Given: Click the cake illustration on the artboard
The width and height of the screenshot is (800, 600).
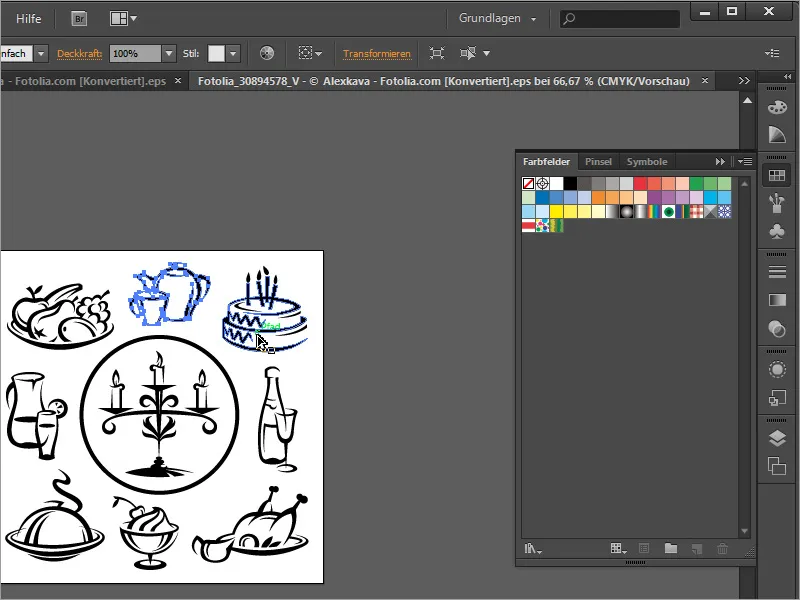Looking at the screenshot, I should pos(265,310).
